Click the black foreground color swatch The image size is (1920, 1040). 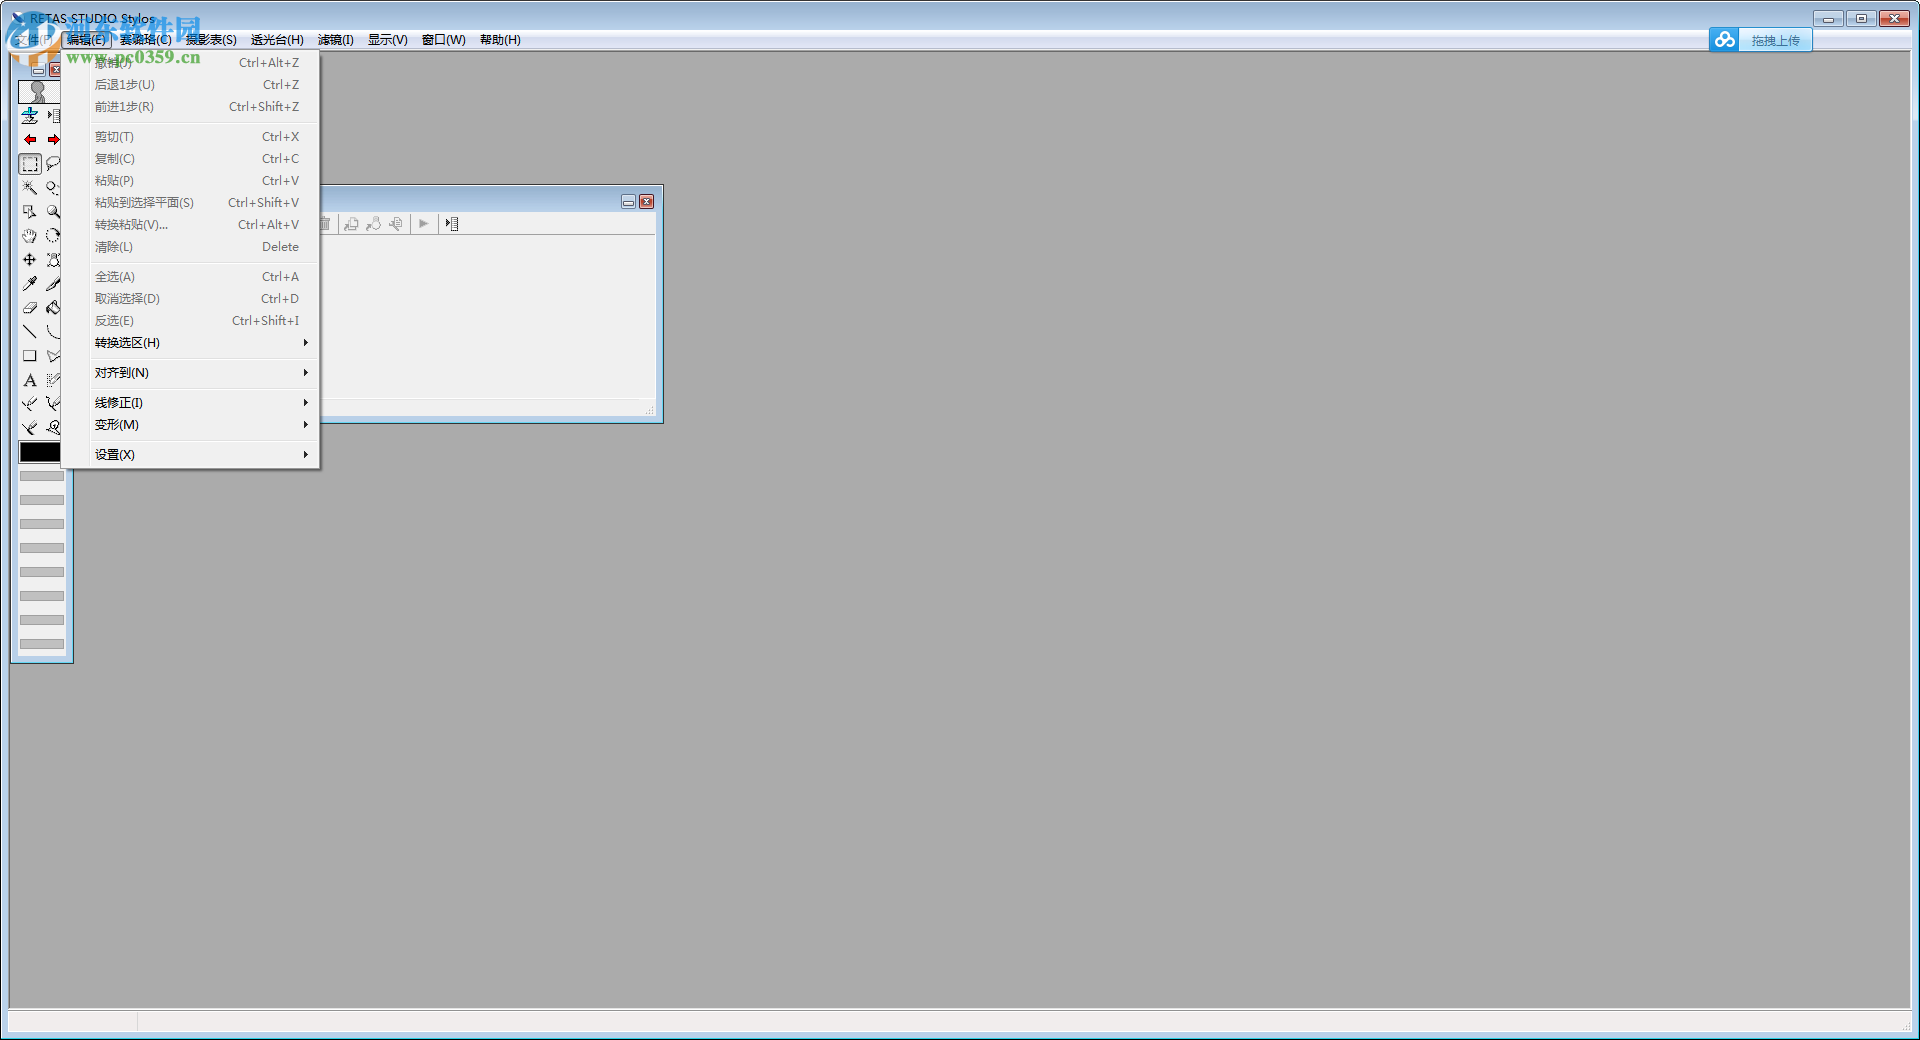click(x=40, y=452)
